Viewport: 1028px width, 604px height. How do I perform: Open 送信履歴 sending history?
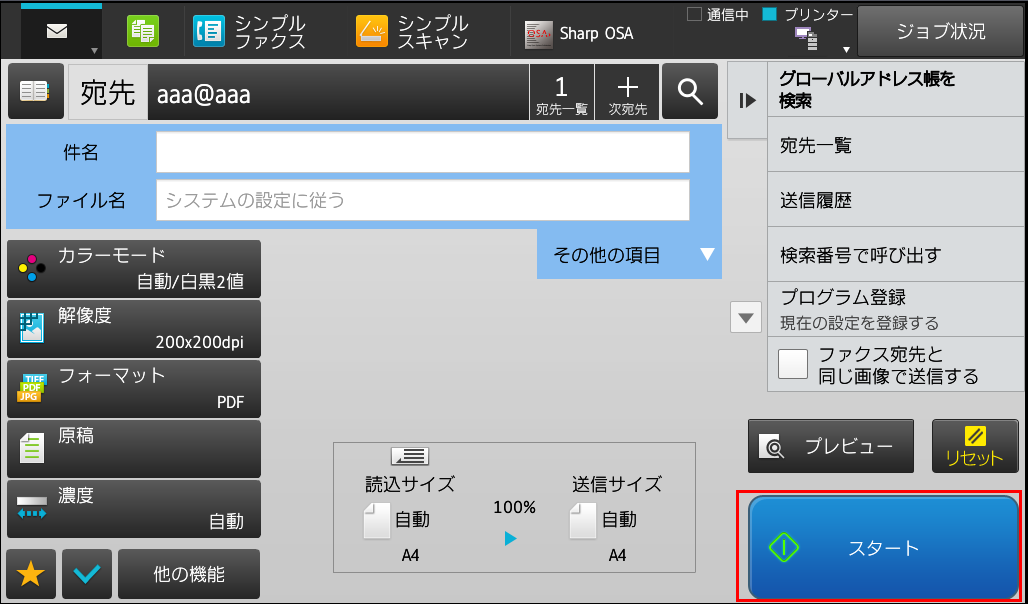click(x=896, y=200)
